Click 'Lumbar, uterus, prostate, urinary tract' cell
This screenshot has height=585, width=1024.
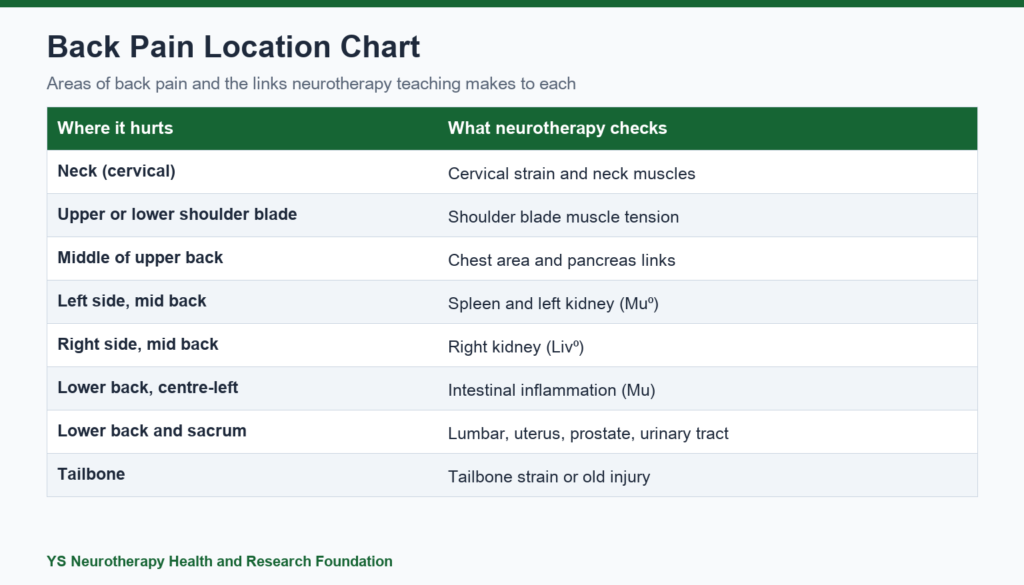(x=588, y=434)
